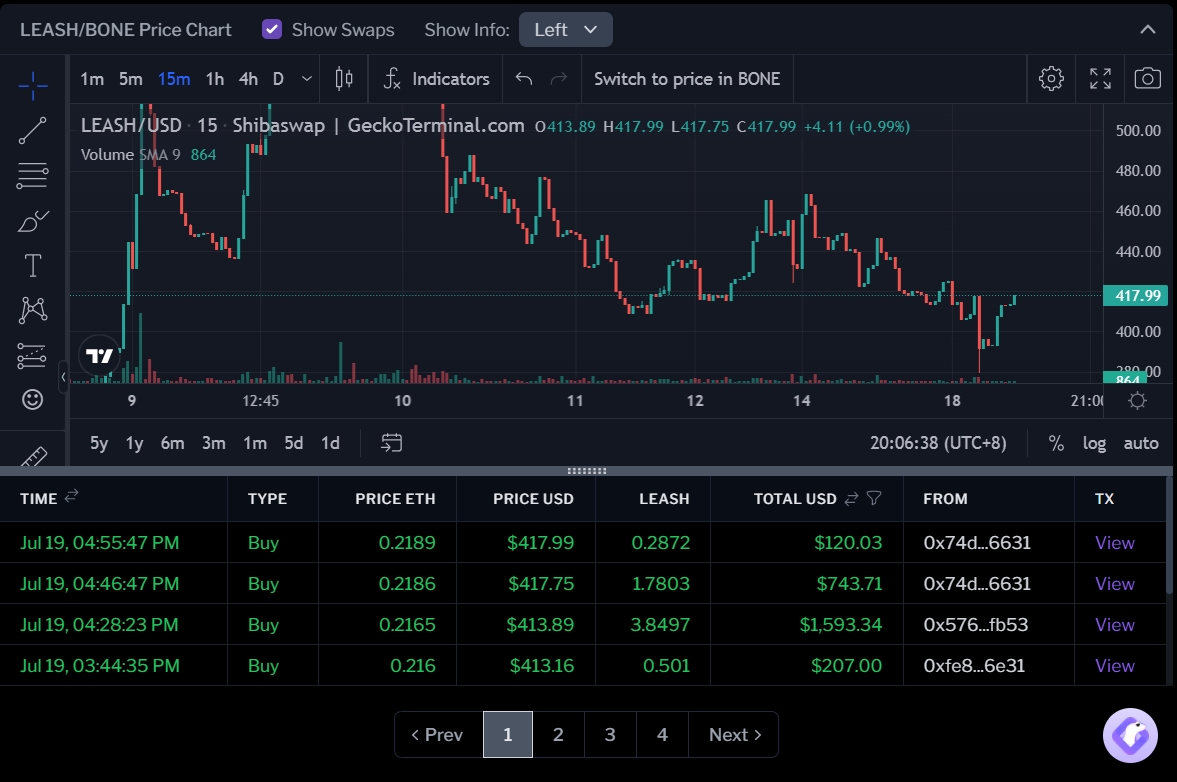Set date range to 5y

tap(99, 443)
